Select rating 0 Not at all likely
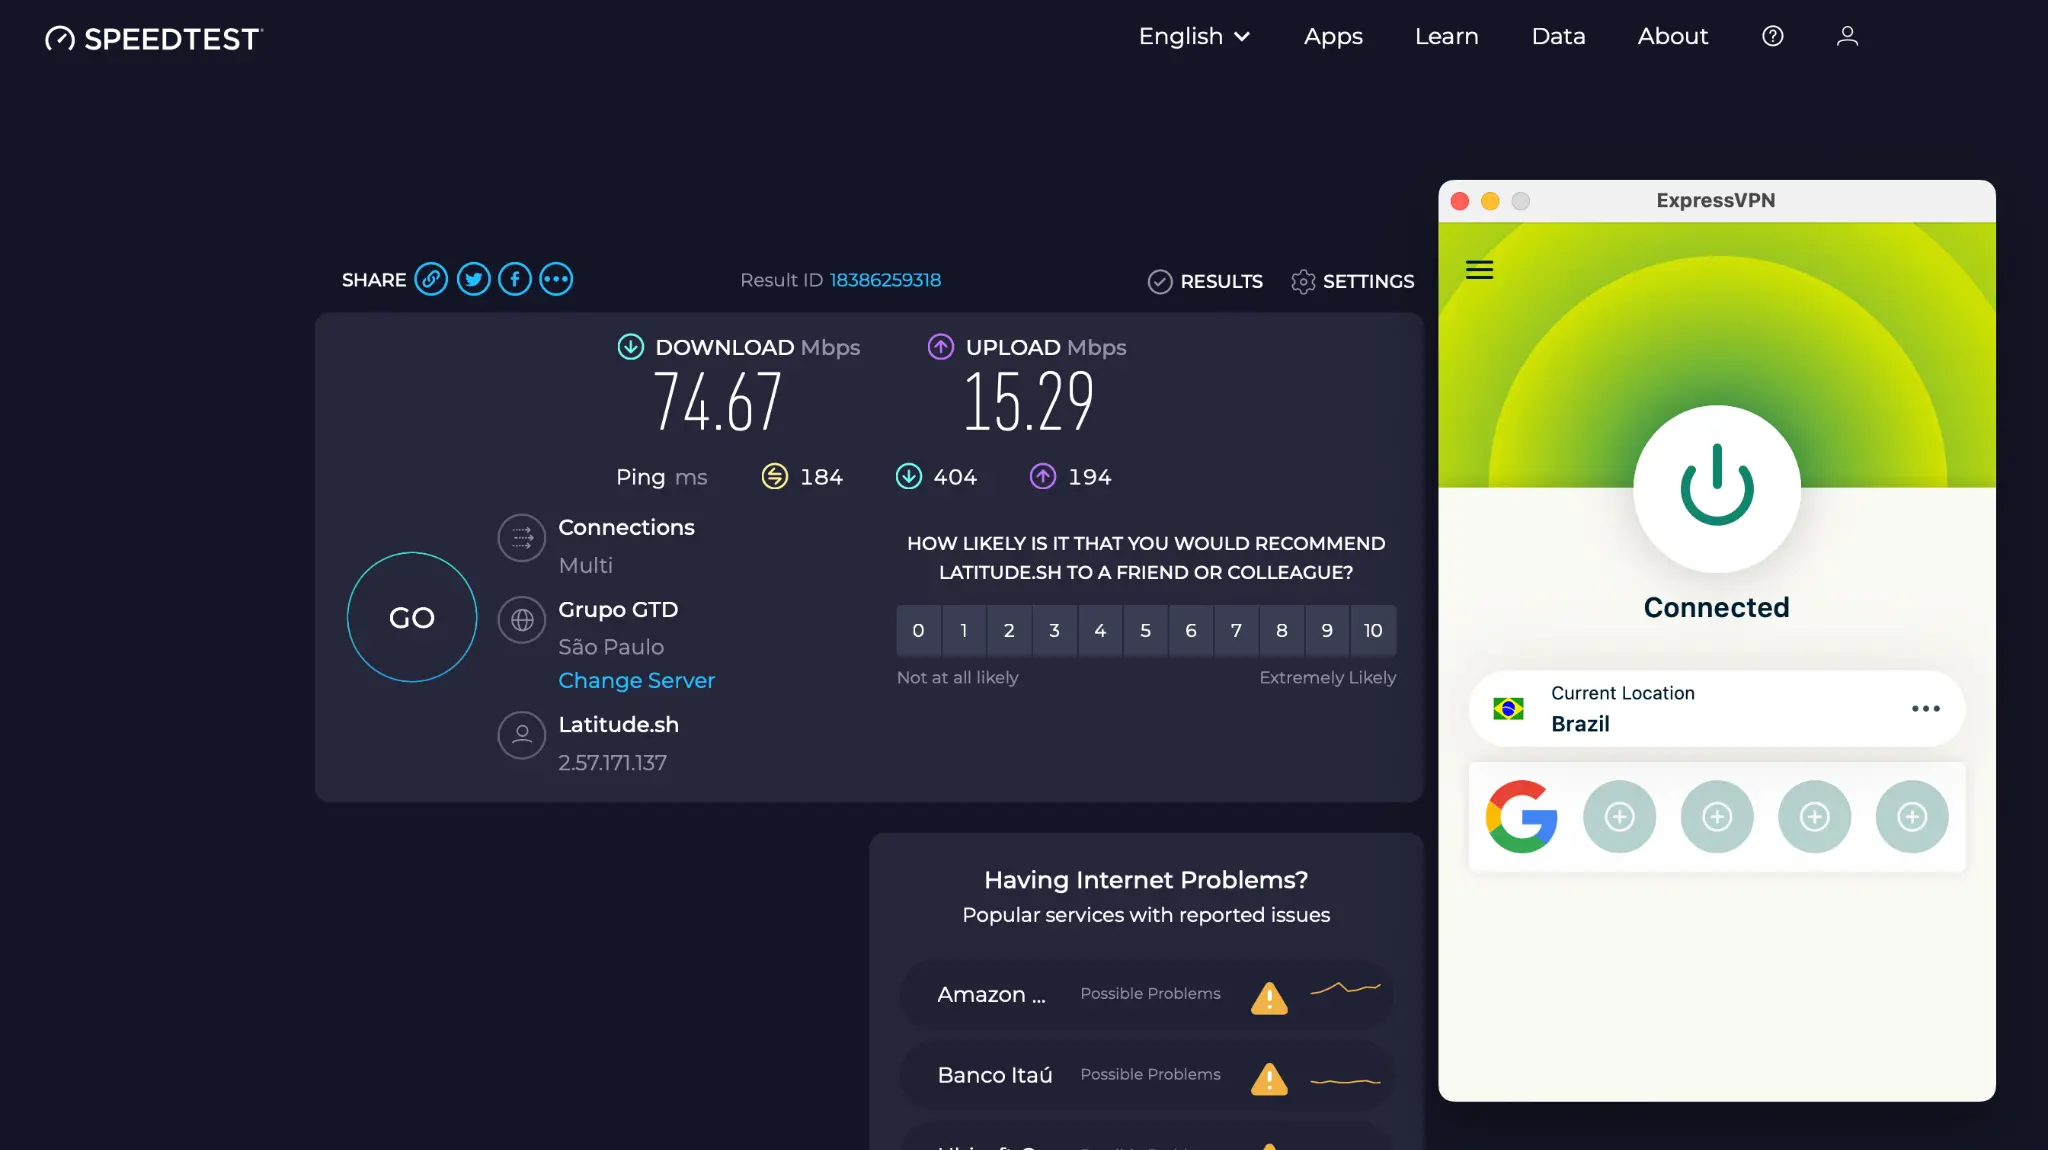This screenshot has height=1150, width=2048. tap(918, 630)
